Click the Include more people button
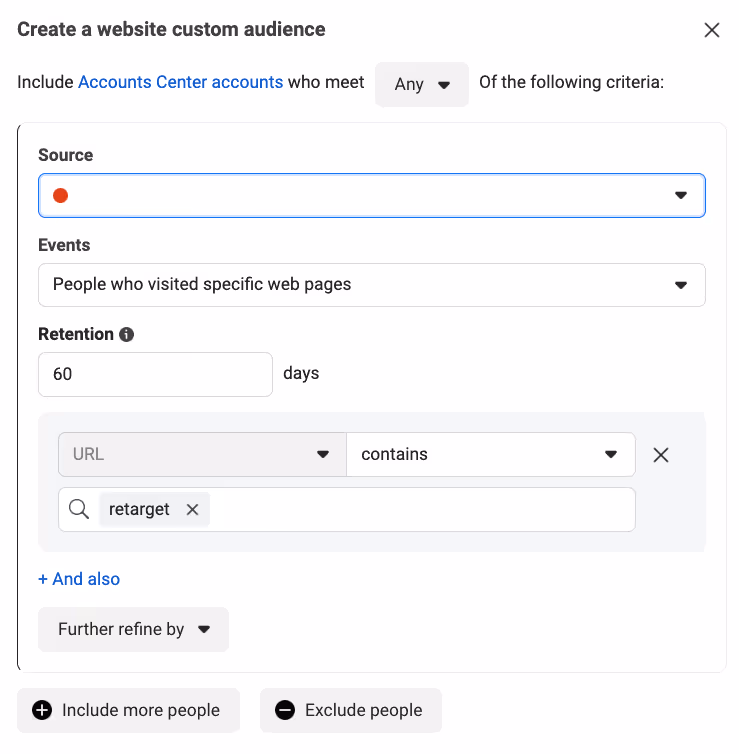Image resolution: width=739 pixels, height=754 pixels. pyautogui.click(x=128, y=710)
